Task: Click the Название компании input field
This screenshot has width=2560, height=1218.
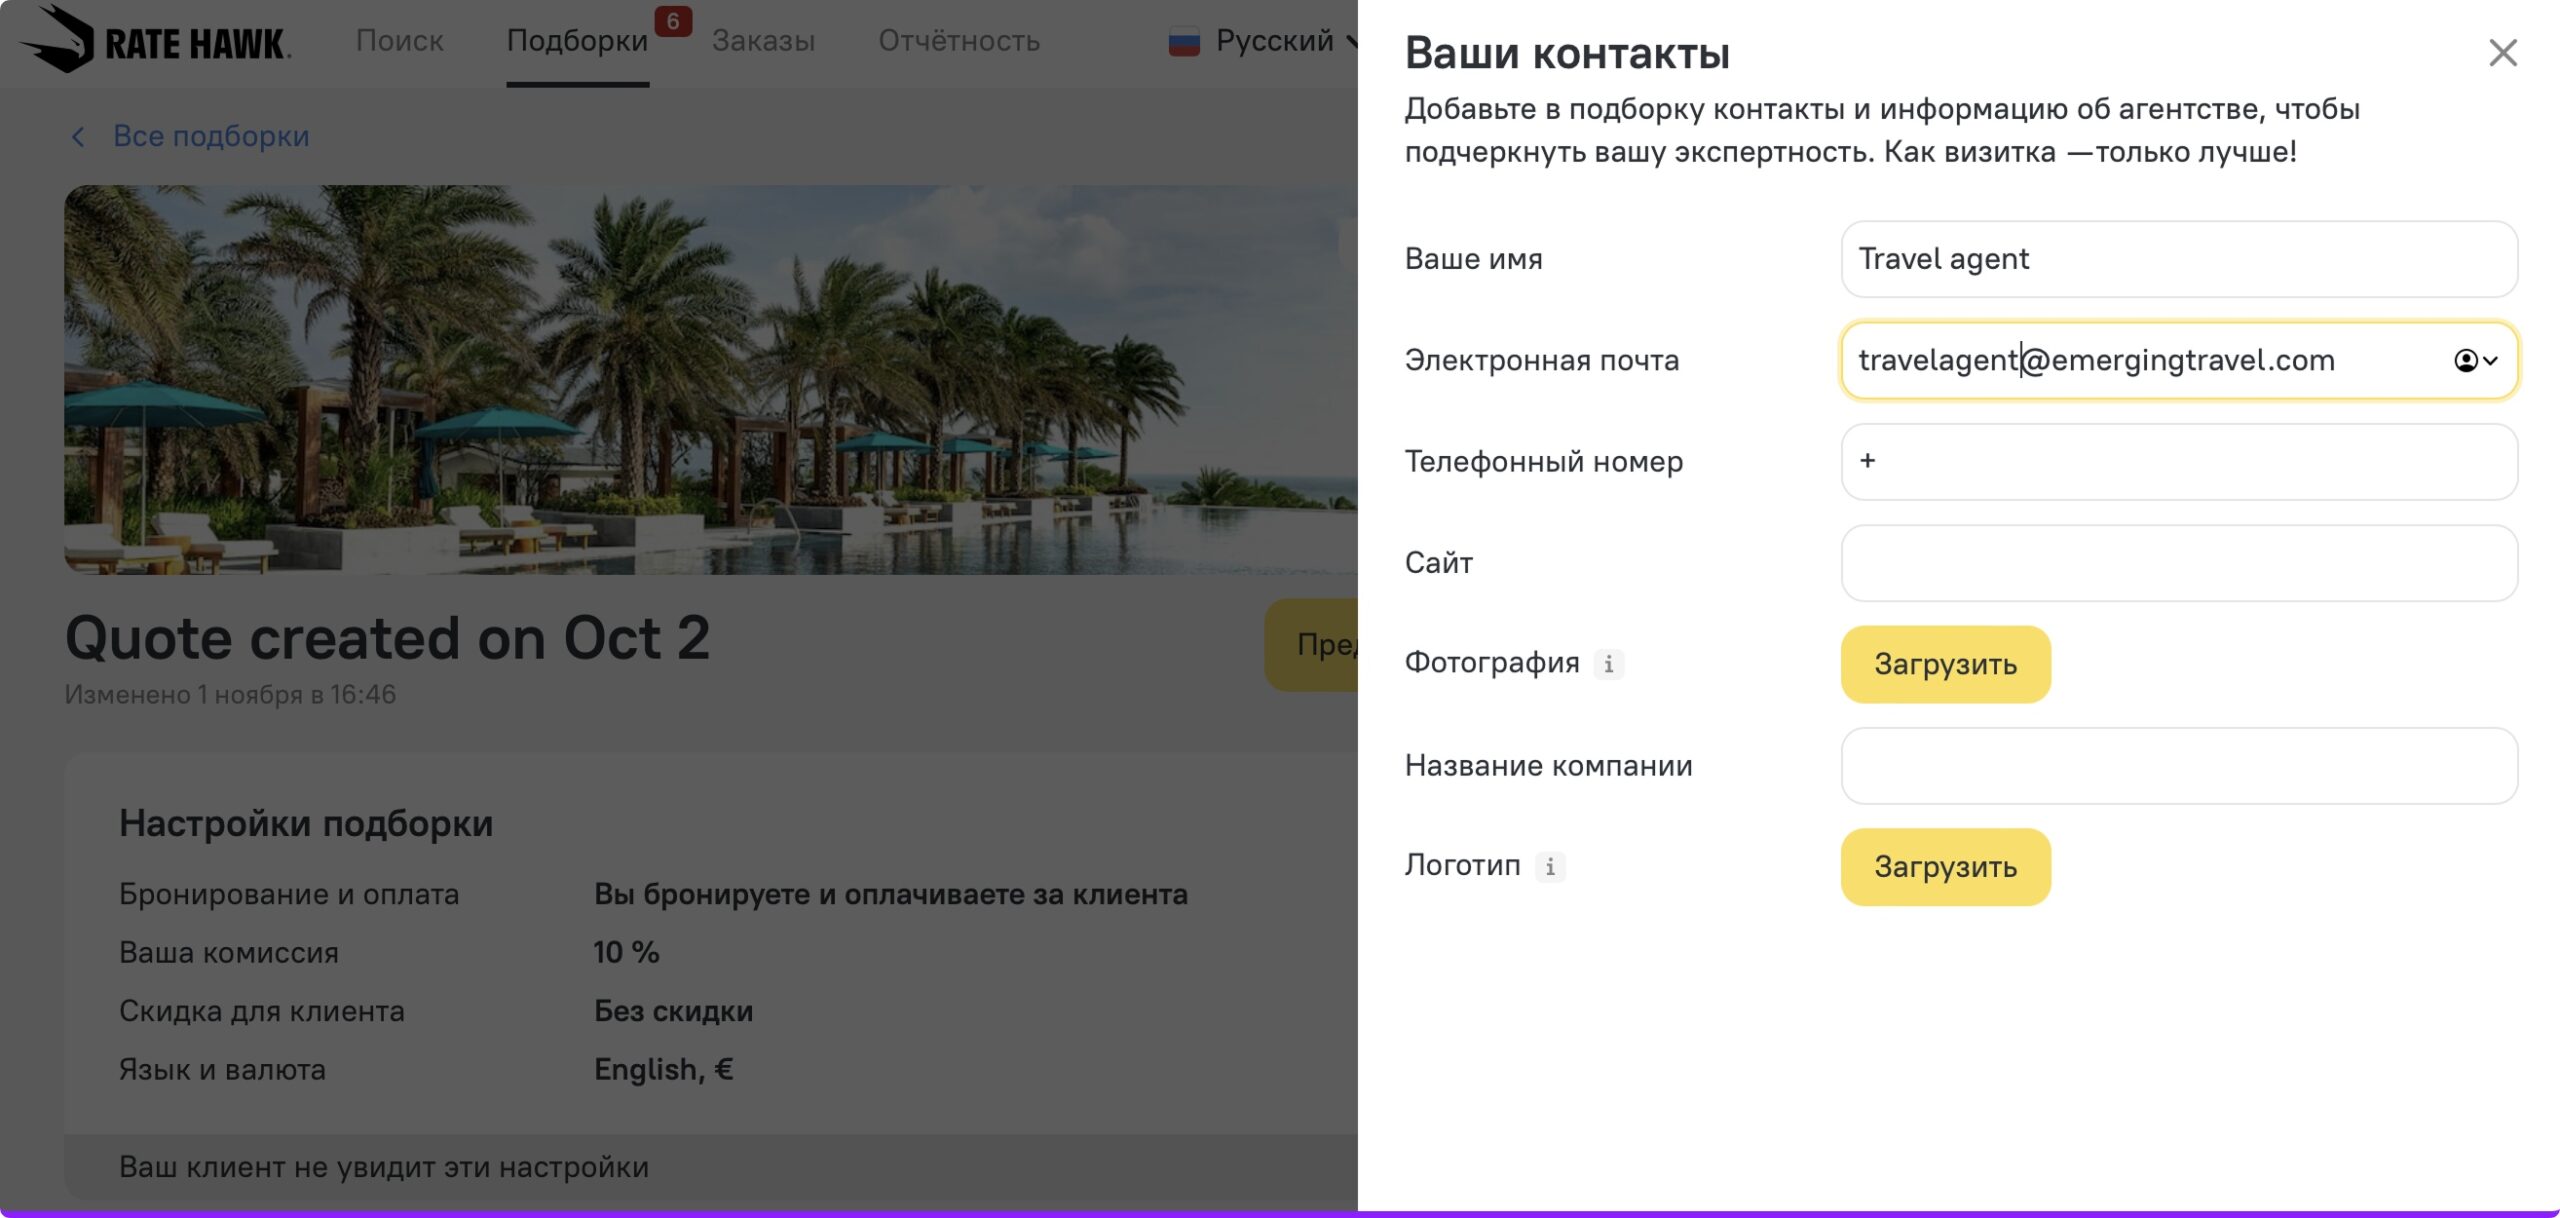Action: click(x=2178, y=766)
